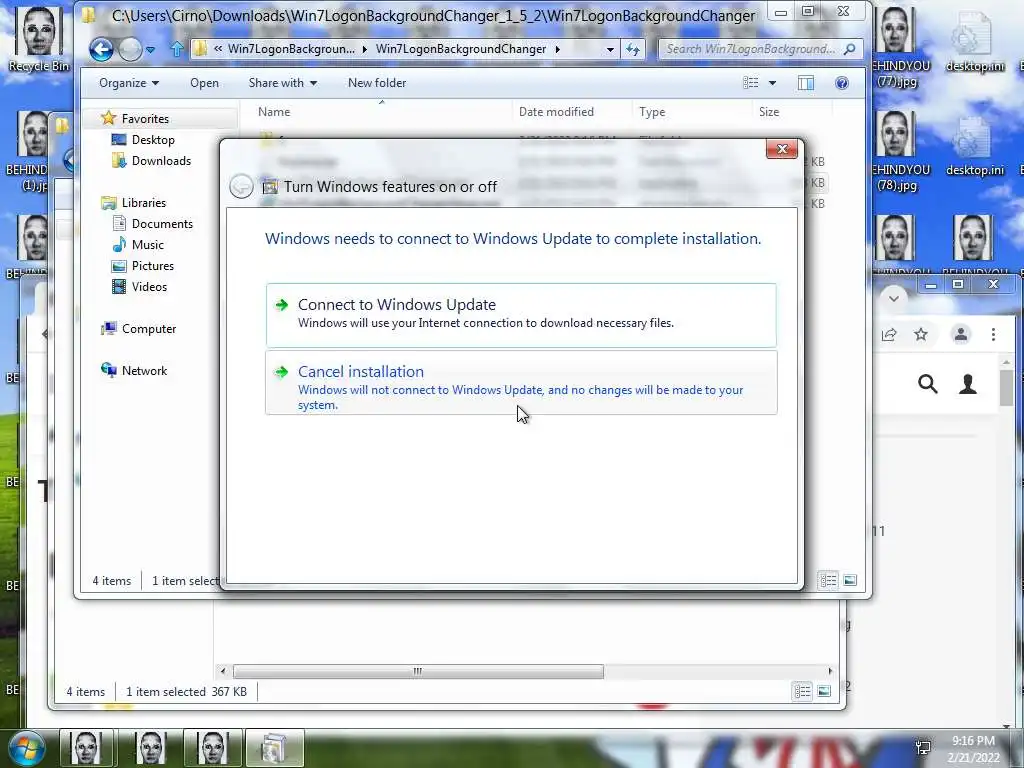Expand browser tab search chevron
Viewport: 1024px width, 768px height.
coord(893,298)
